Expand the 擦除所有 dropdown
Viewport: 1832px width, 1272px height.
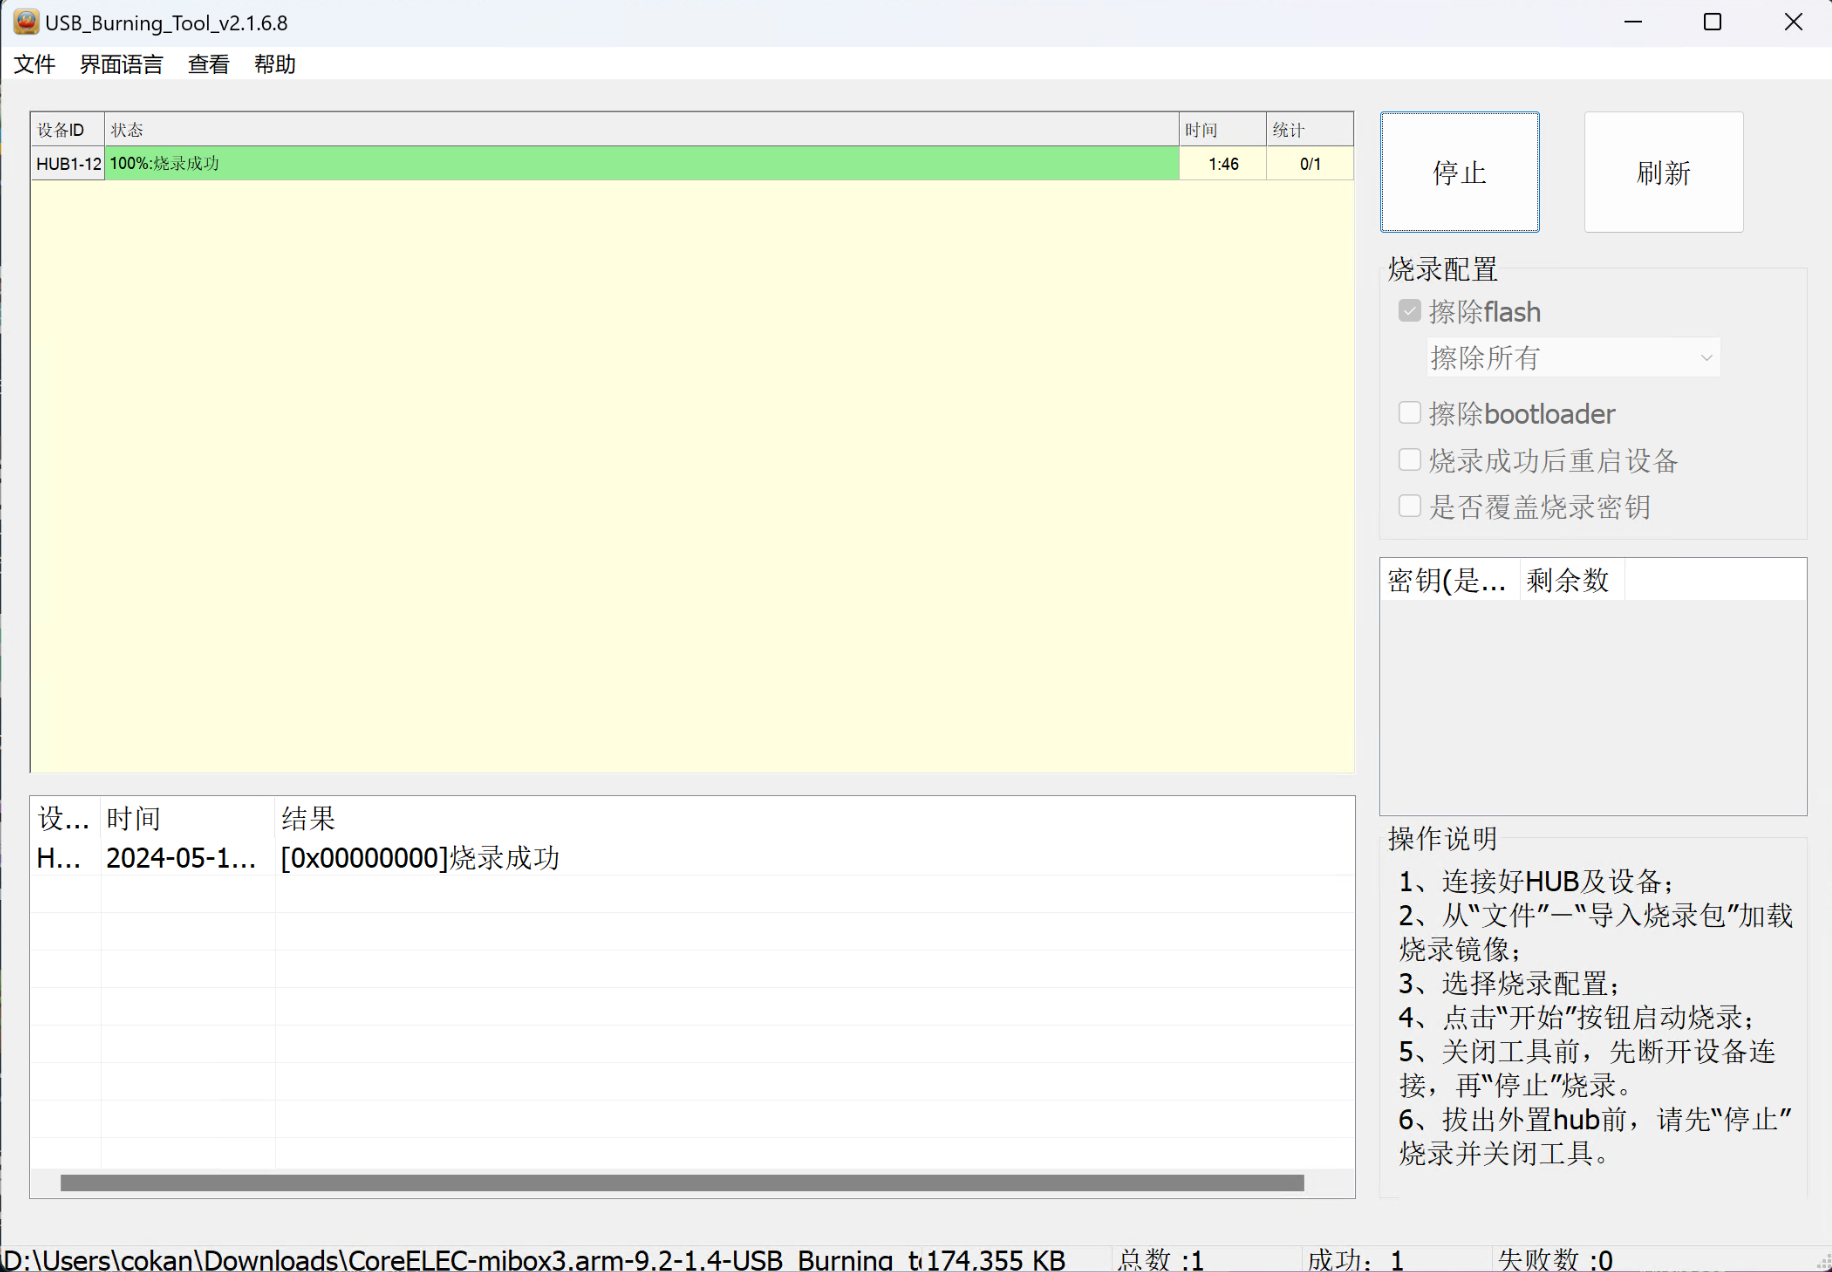[x=1572, y=357]
